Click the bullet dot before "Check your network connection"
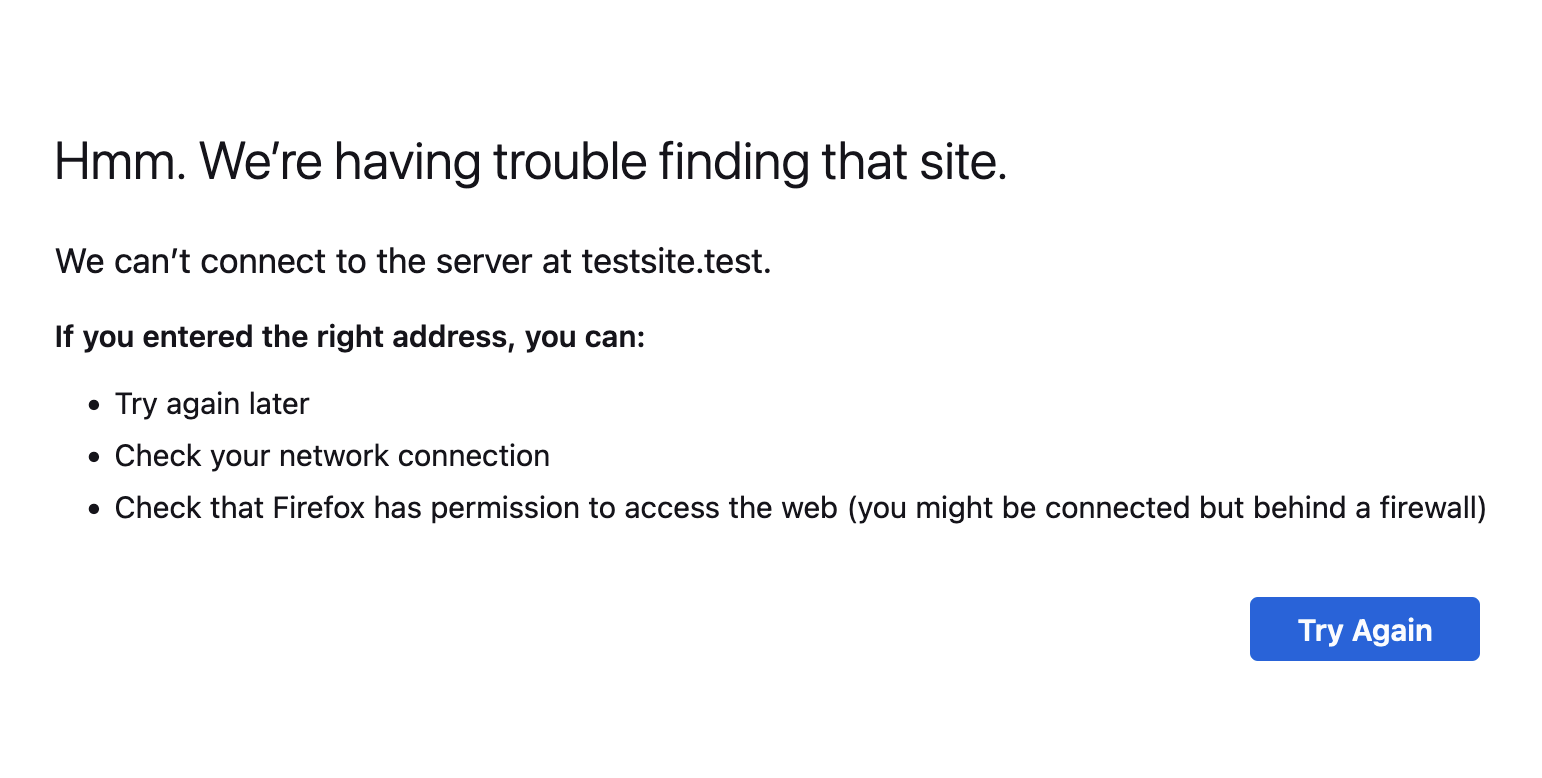 (94, 457)
